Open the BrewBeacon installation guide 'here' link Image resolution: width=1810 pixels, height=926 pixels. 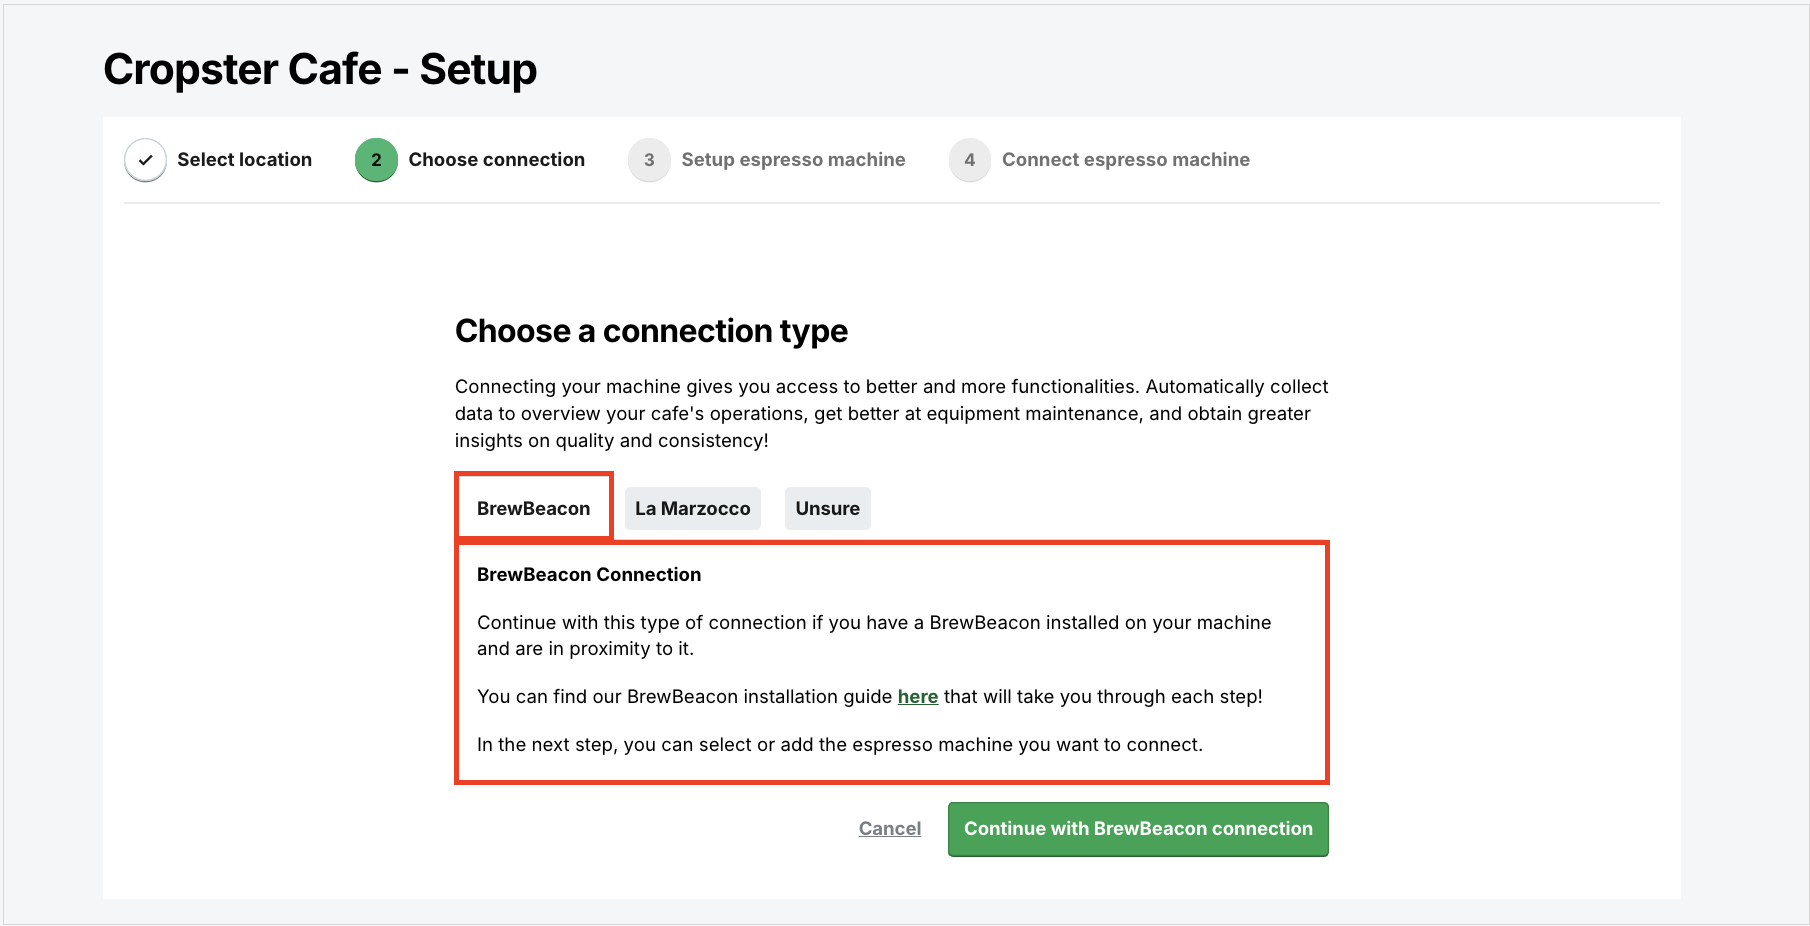[x=917, y=696]
